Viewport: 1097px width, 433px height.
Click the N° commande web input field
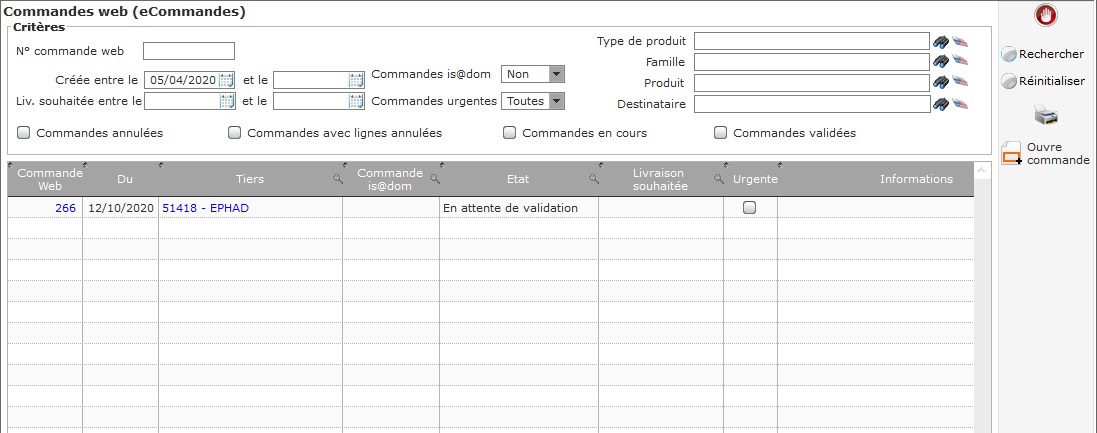pos(189,51)
